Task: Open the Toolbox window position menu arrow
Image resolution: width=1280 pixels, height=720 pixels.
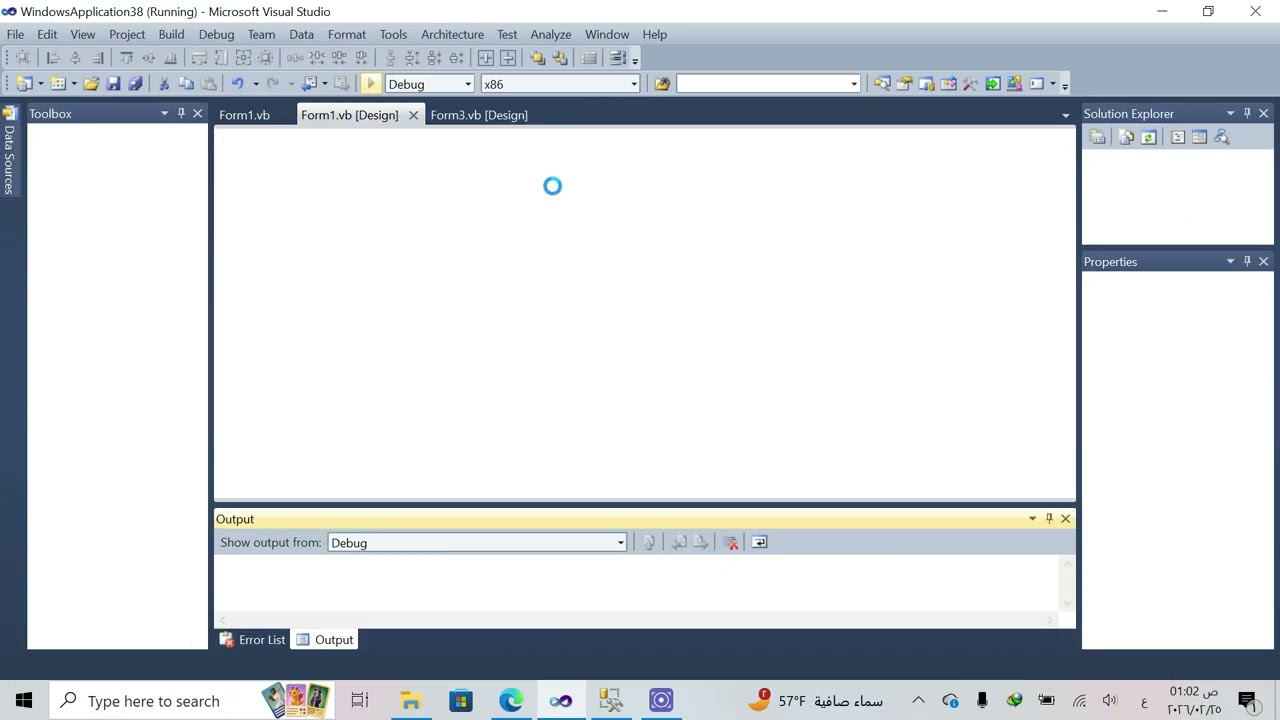Action: point(164,113)
